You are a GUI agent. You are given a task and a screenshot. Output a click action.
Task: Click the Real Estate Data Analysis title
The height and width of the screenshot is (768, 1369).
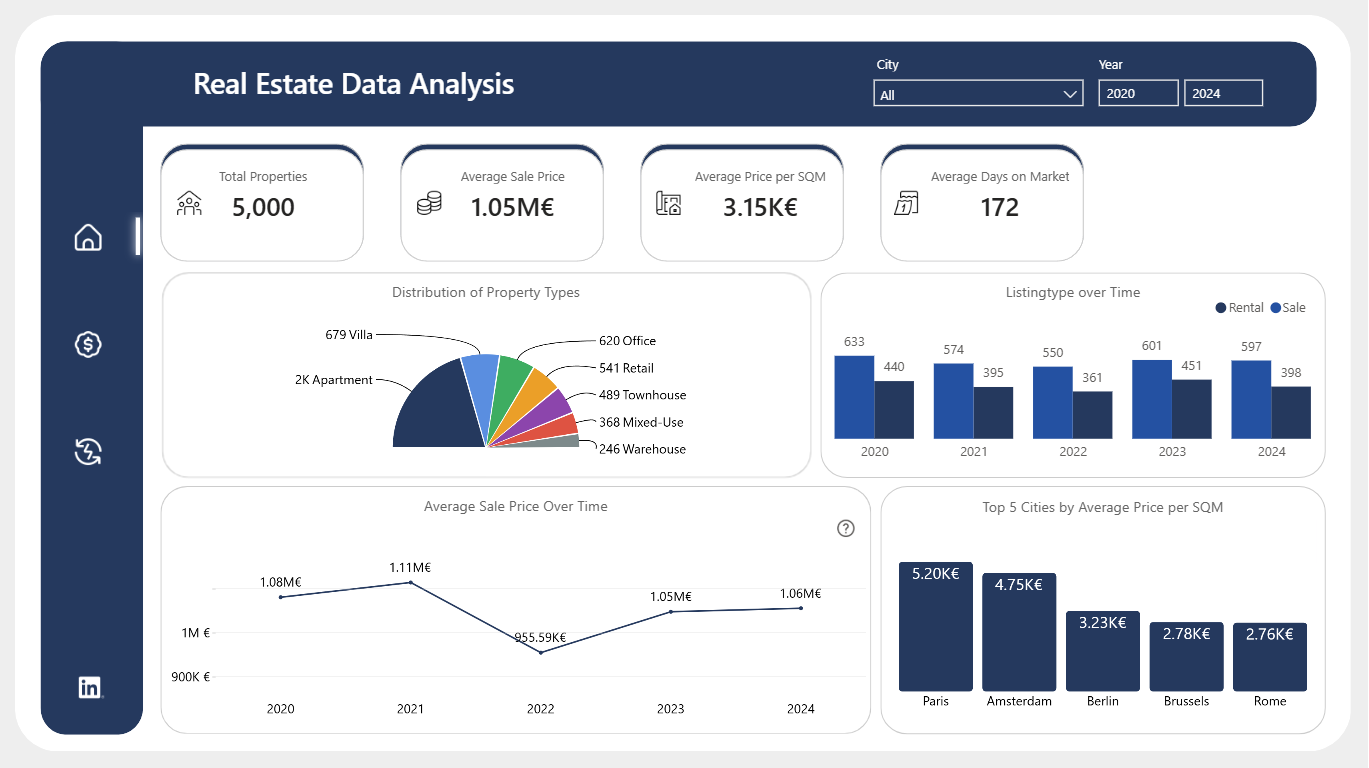pyautogui.click(x=353, y=84)
